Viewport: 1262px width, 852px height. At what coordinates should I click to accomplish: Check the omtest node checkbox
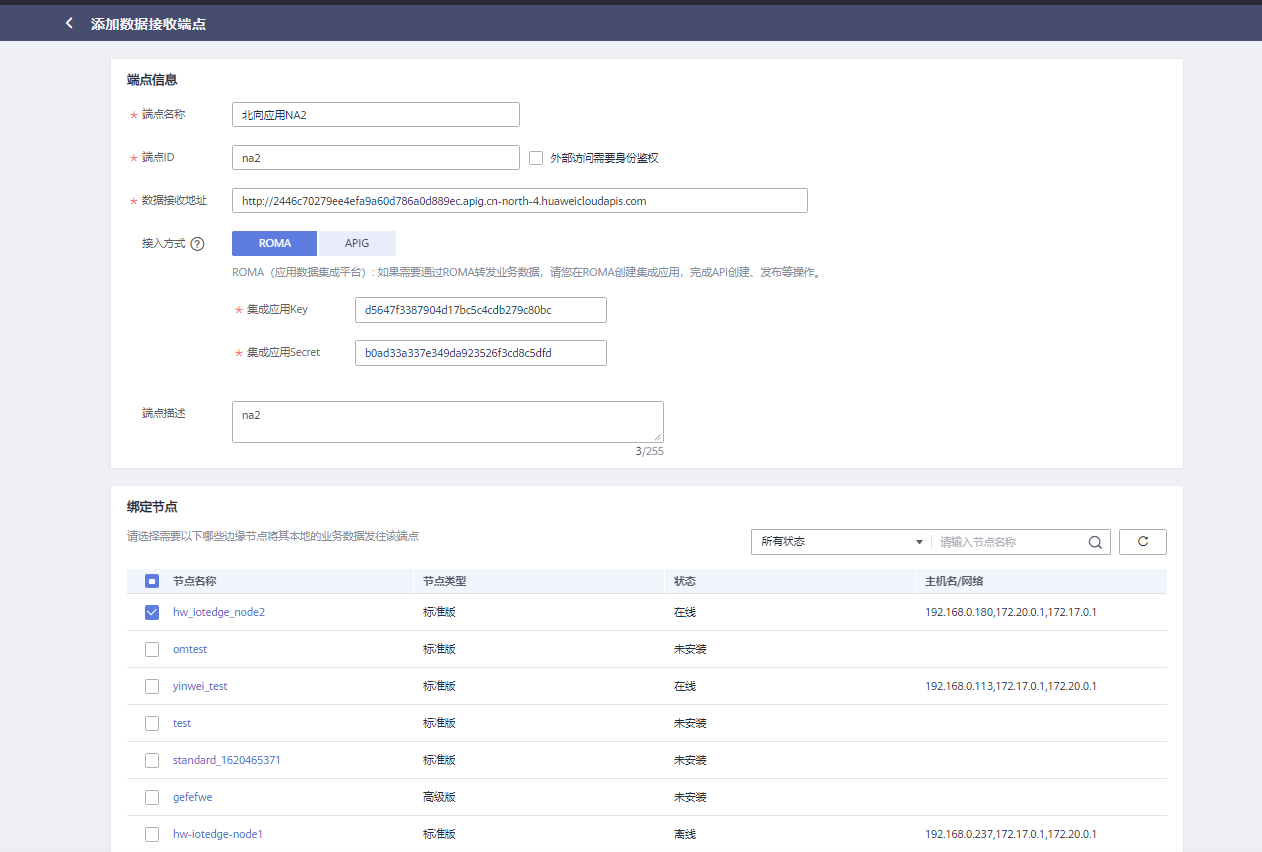[x=152, y=649]
